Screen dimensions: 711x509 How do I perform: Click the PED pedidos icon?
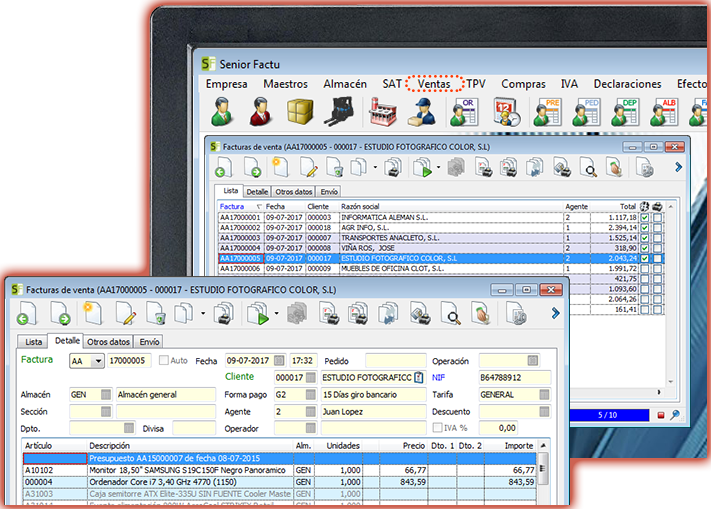point(586,111)
